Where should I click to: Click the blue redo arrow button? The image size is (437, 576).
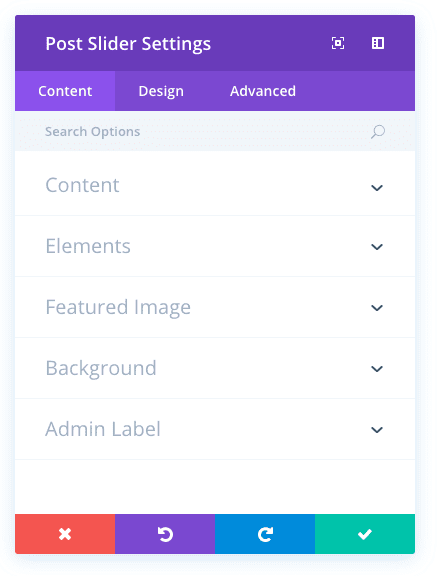265,534
